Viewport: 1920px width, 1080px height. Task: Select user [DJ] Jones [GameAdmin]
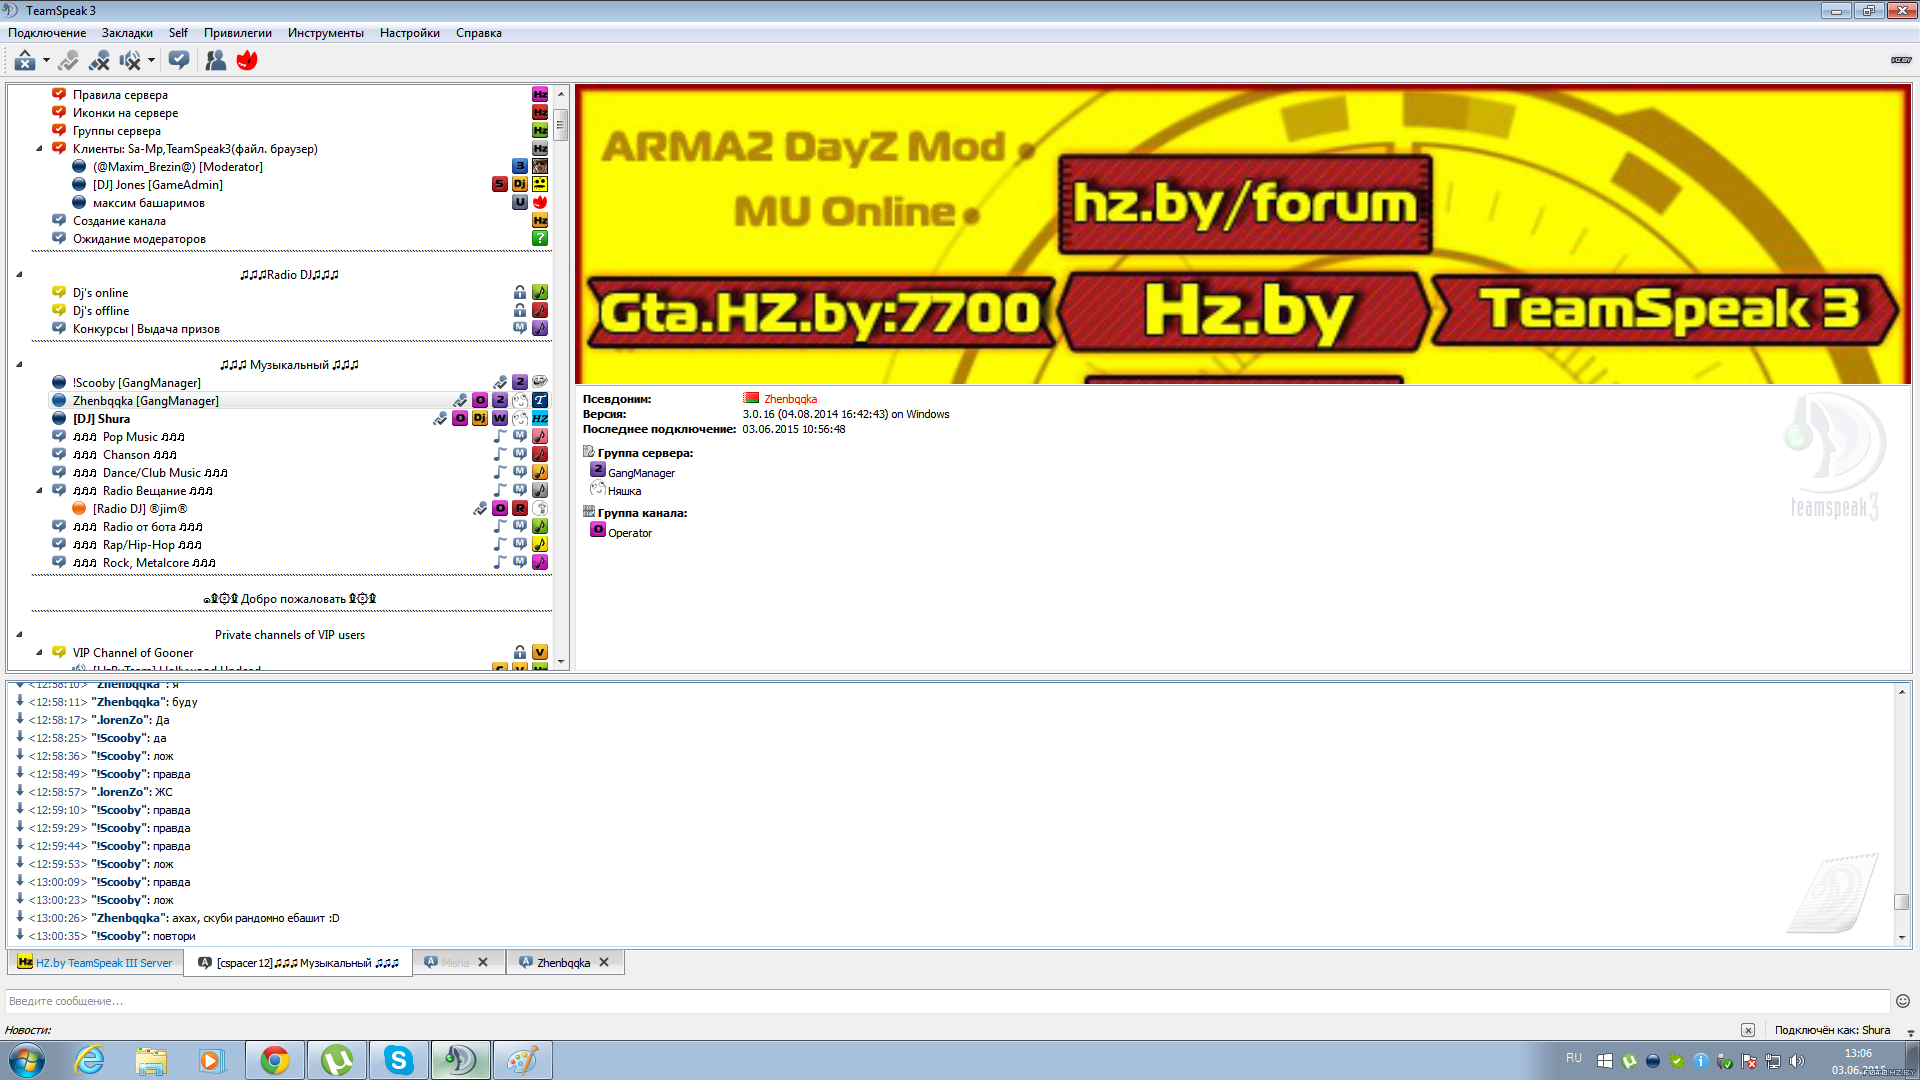pyautogui.click(x=158, y=185)
